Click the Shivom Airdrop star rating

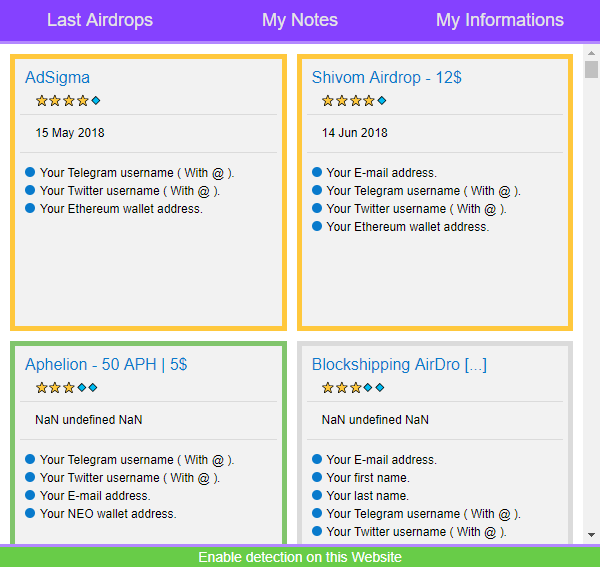pos(354,101)
